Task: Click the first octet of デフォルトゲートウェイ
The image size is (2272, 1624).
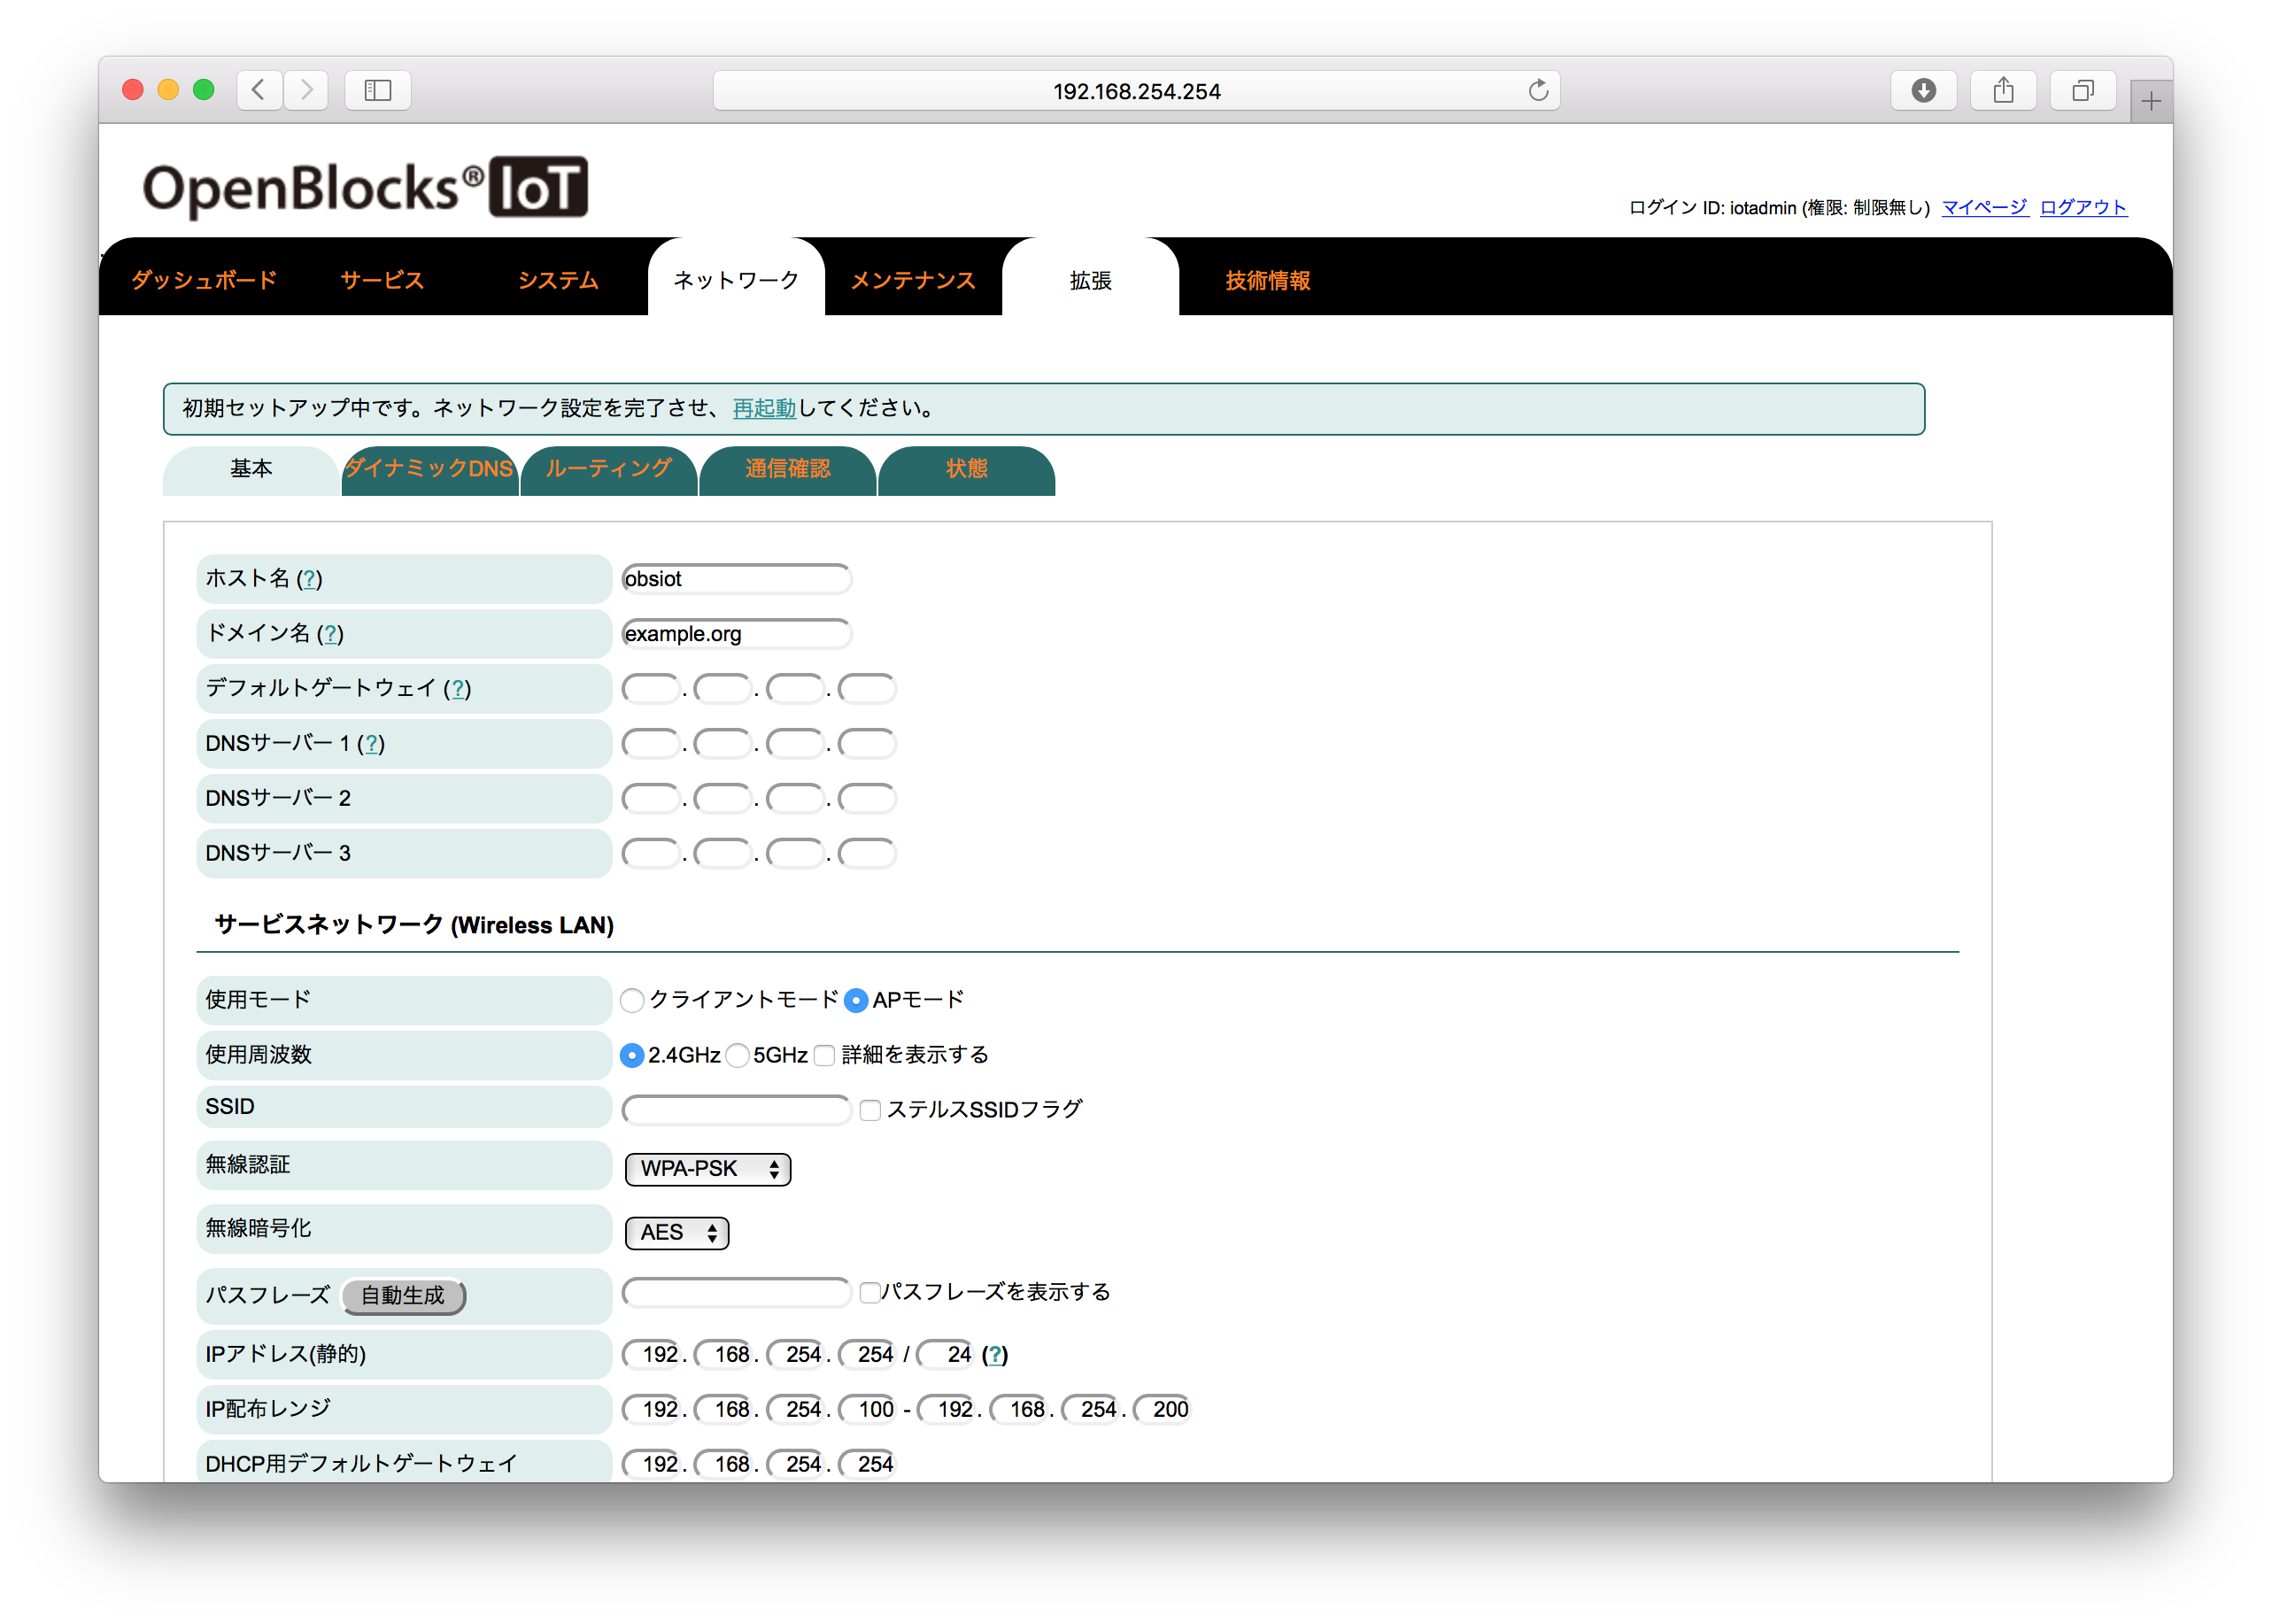Action: [651, 688]
